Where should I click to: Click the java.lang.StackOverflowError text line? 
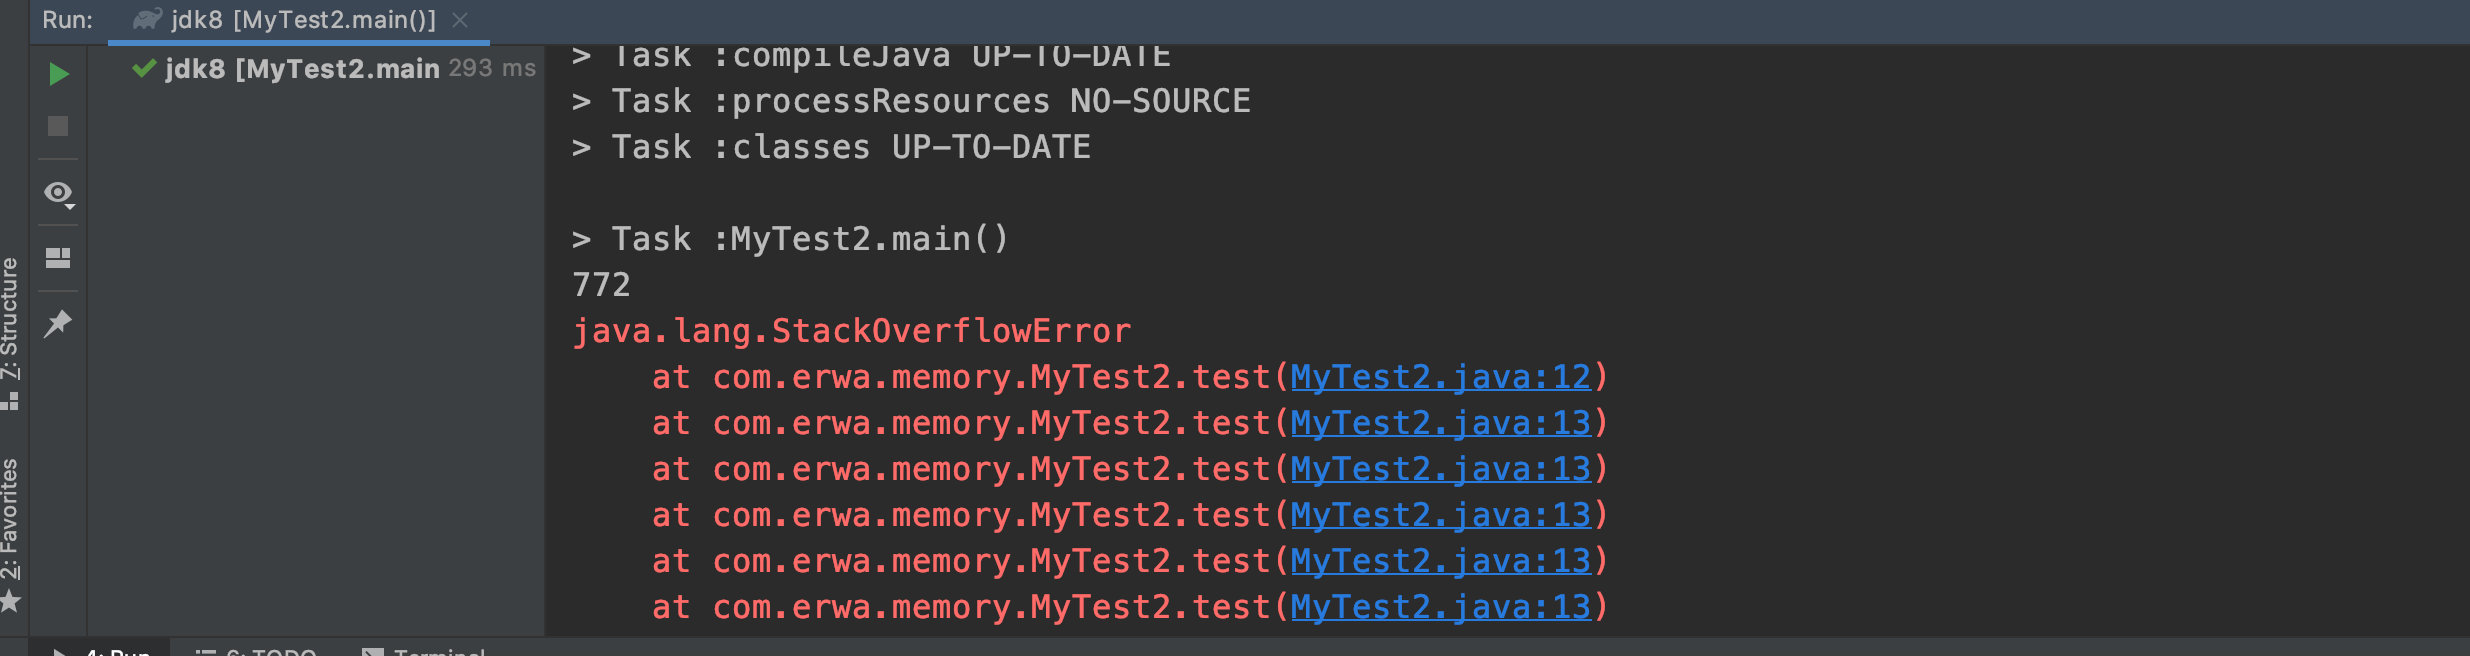click(851, 331)
